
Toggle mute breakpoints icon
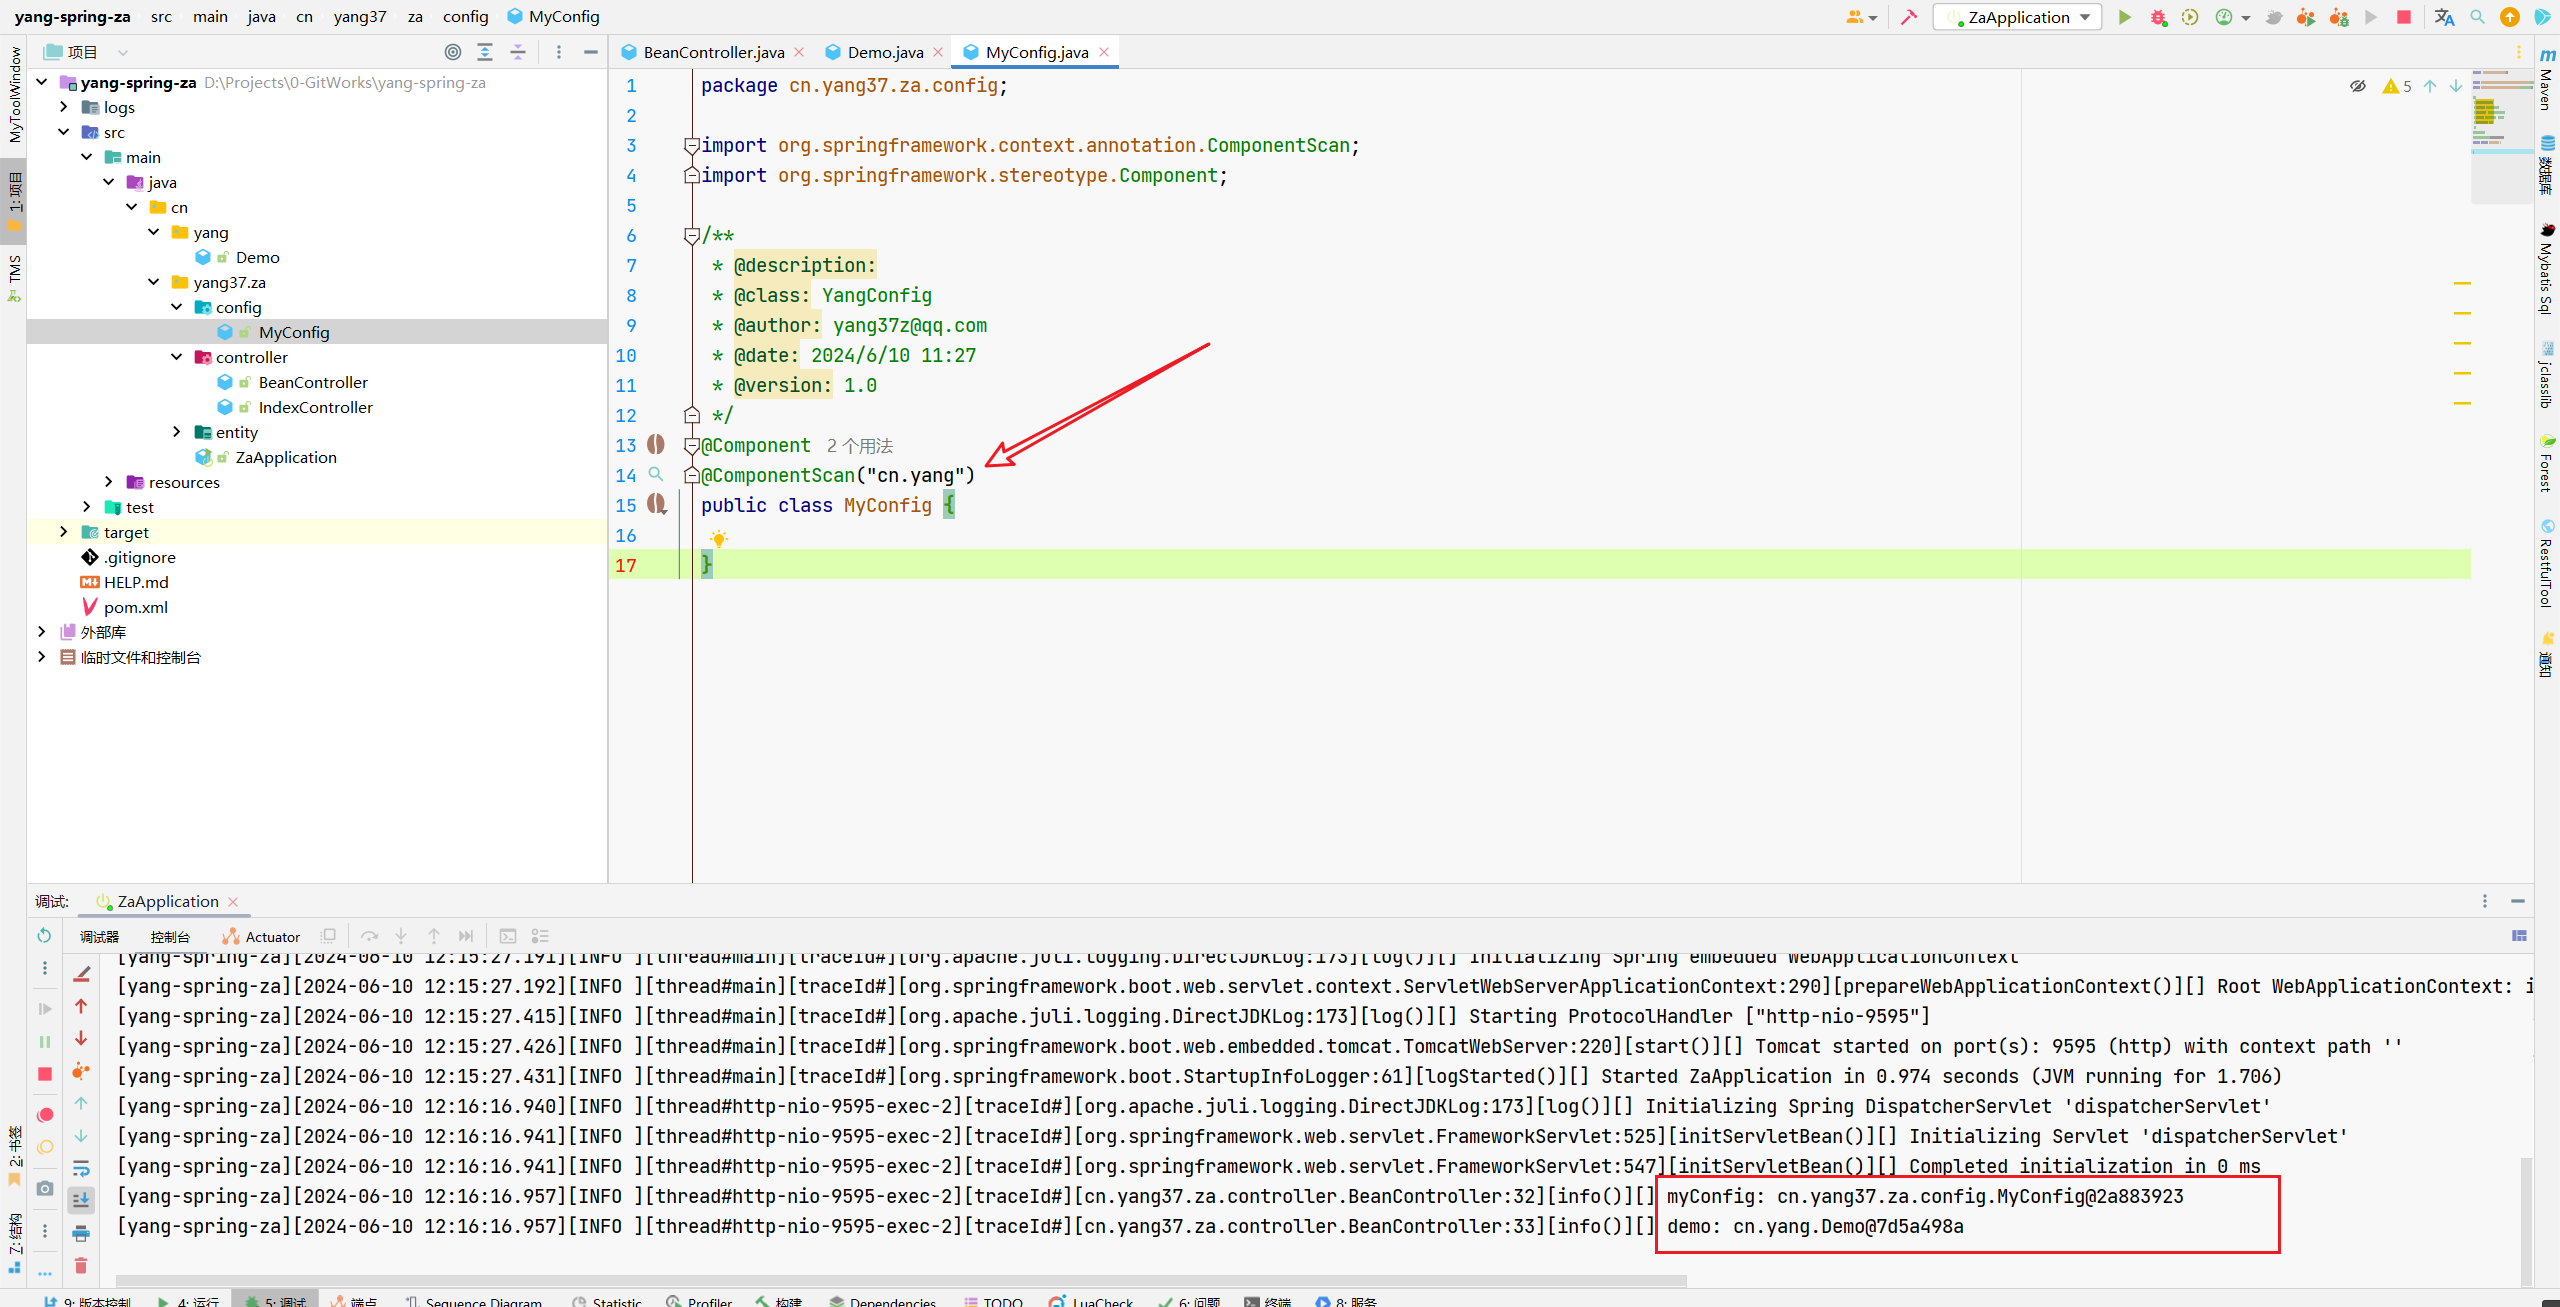click(45, 1147)
